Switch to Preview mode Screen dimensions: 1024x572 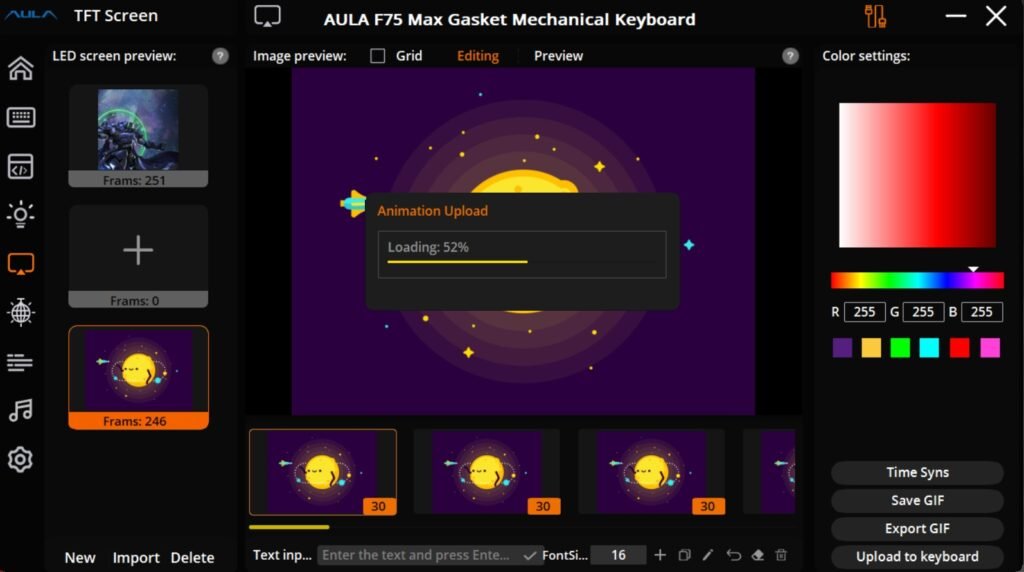coord(558,56)
